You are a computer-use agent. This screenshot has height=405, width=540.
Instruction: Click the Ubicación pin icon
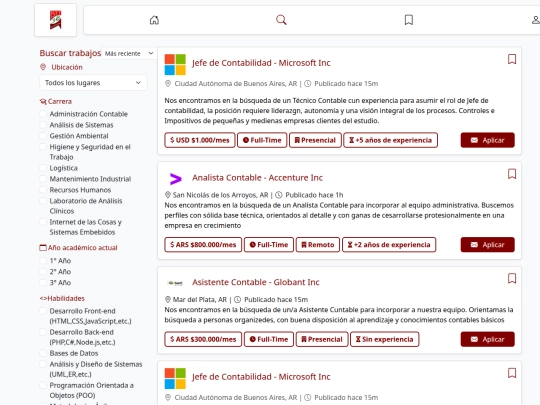point(43,67)
